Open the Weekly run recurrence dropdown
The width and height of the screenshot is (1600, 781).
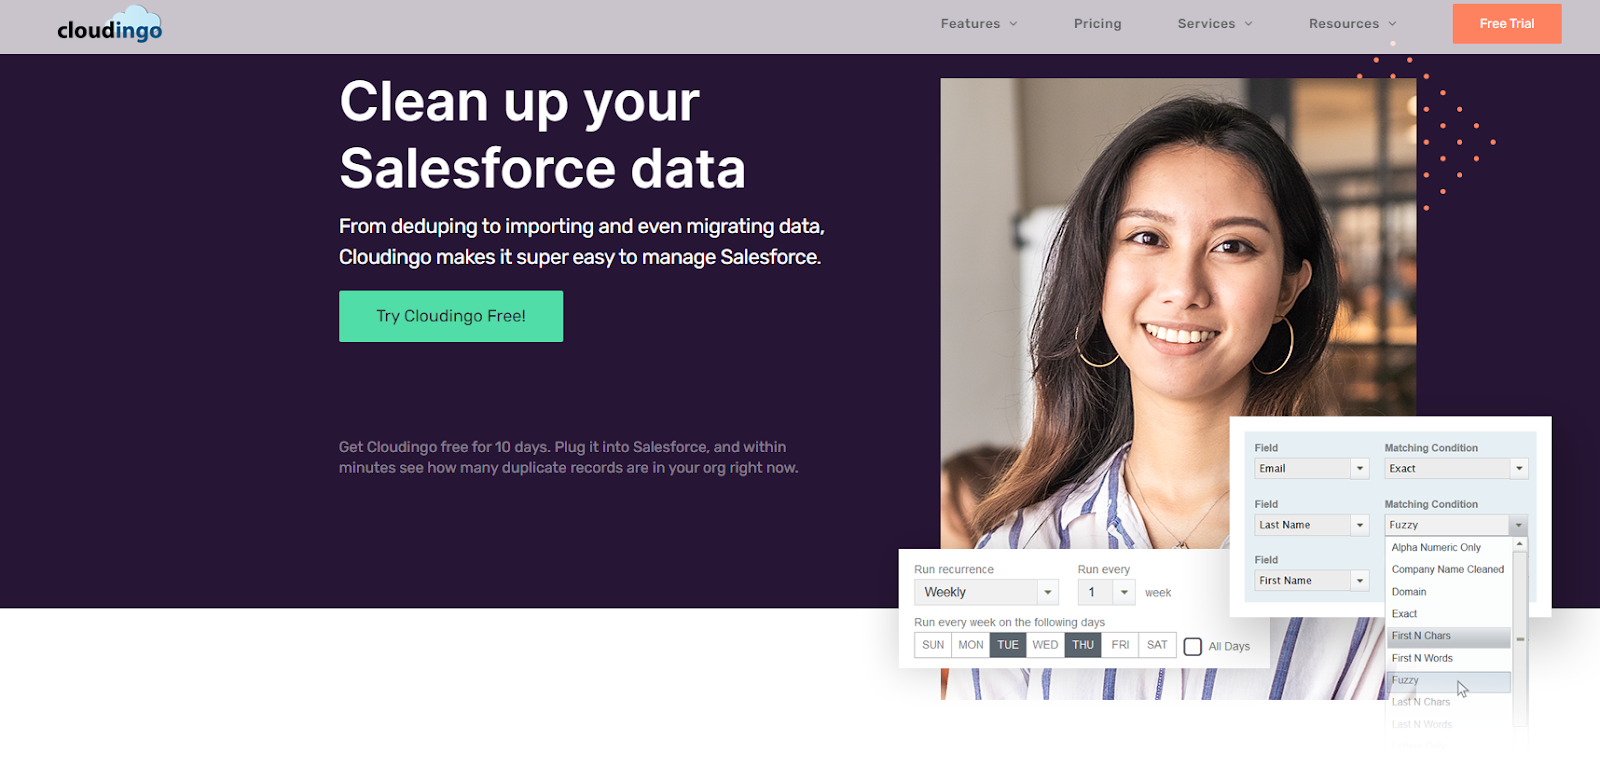click(x=986, y=592)
